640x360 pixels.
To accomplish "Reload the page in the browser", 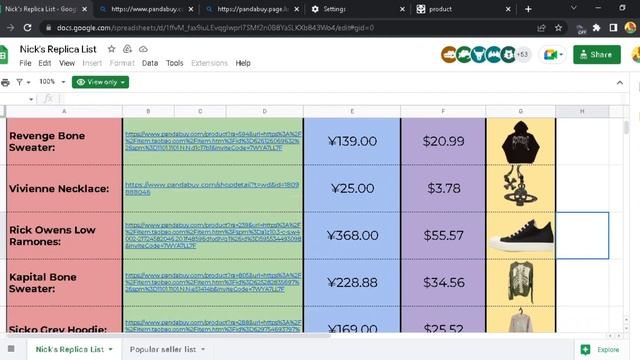I will (27, 28).
